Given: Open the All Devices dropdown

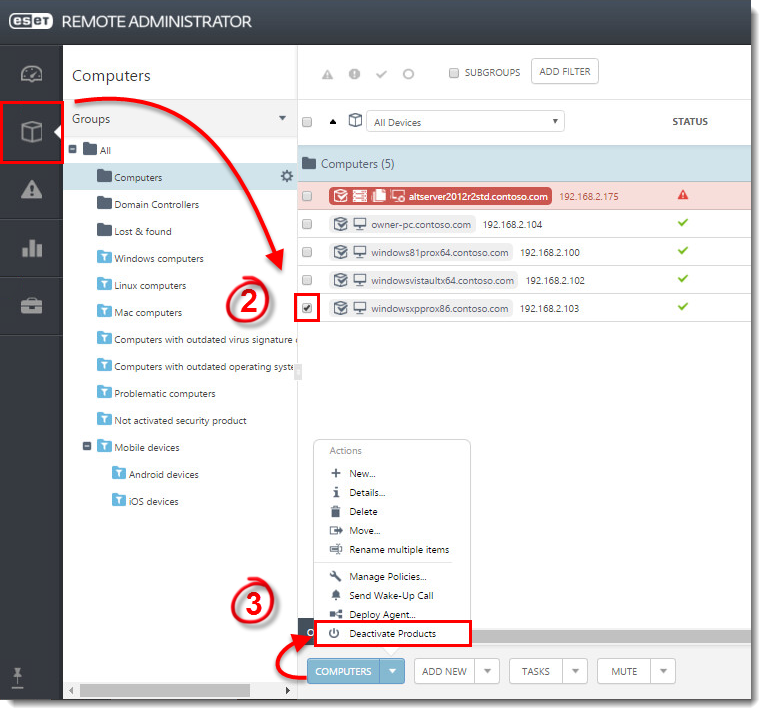Looking at the screenshot, I should 465,121.
